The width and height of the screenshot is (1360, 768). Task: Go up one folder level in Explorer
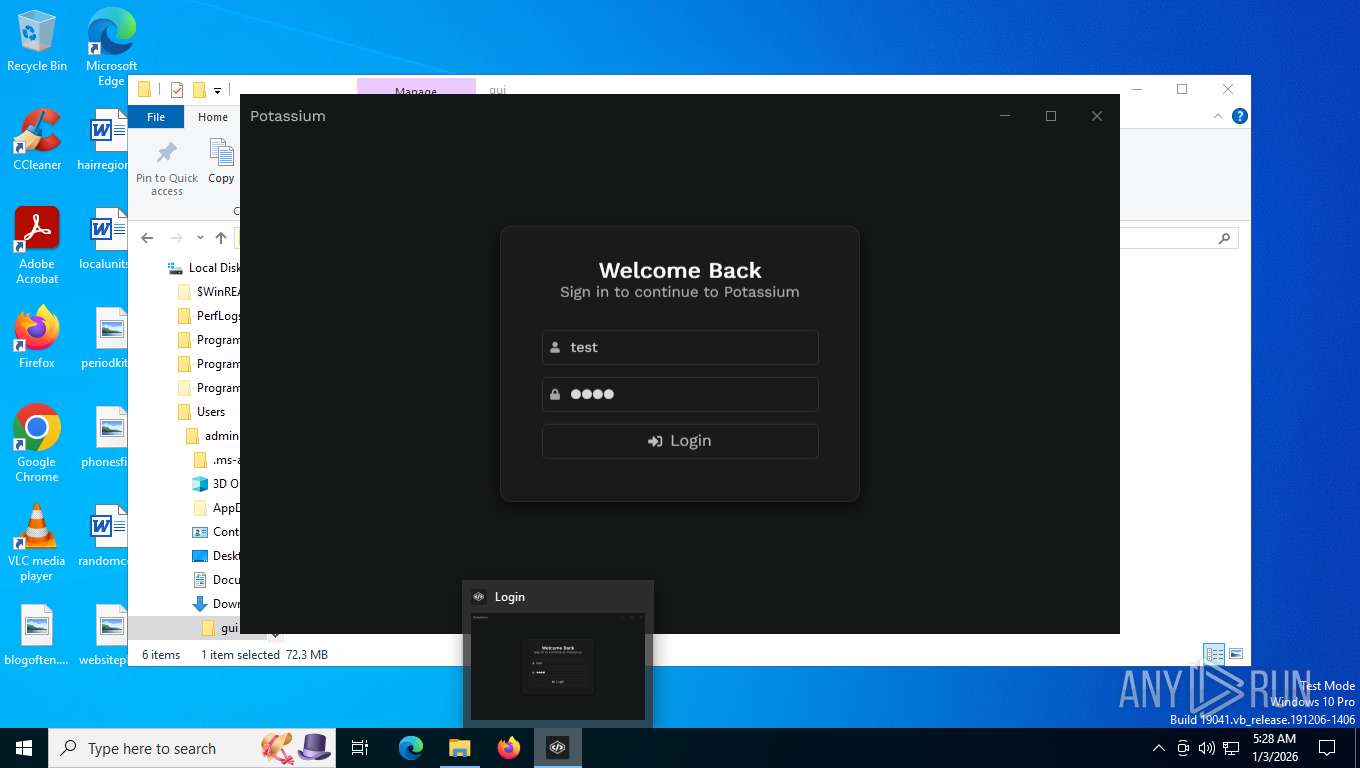tap(221, 238)
